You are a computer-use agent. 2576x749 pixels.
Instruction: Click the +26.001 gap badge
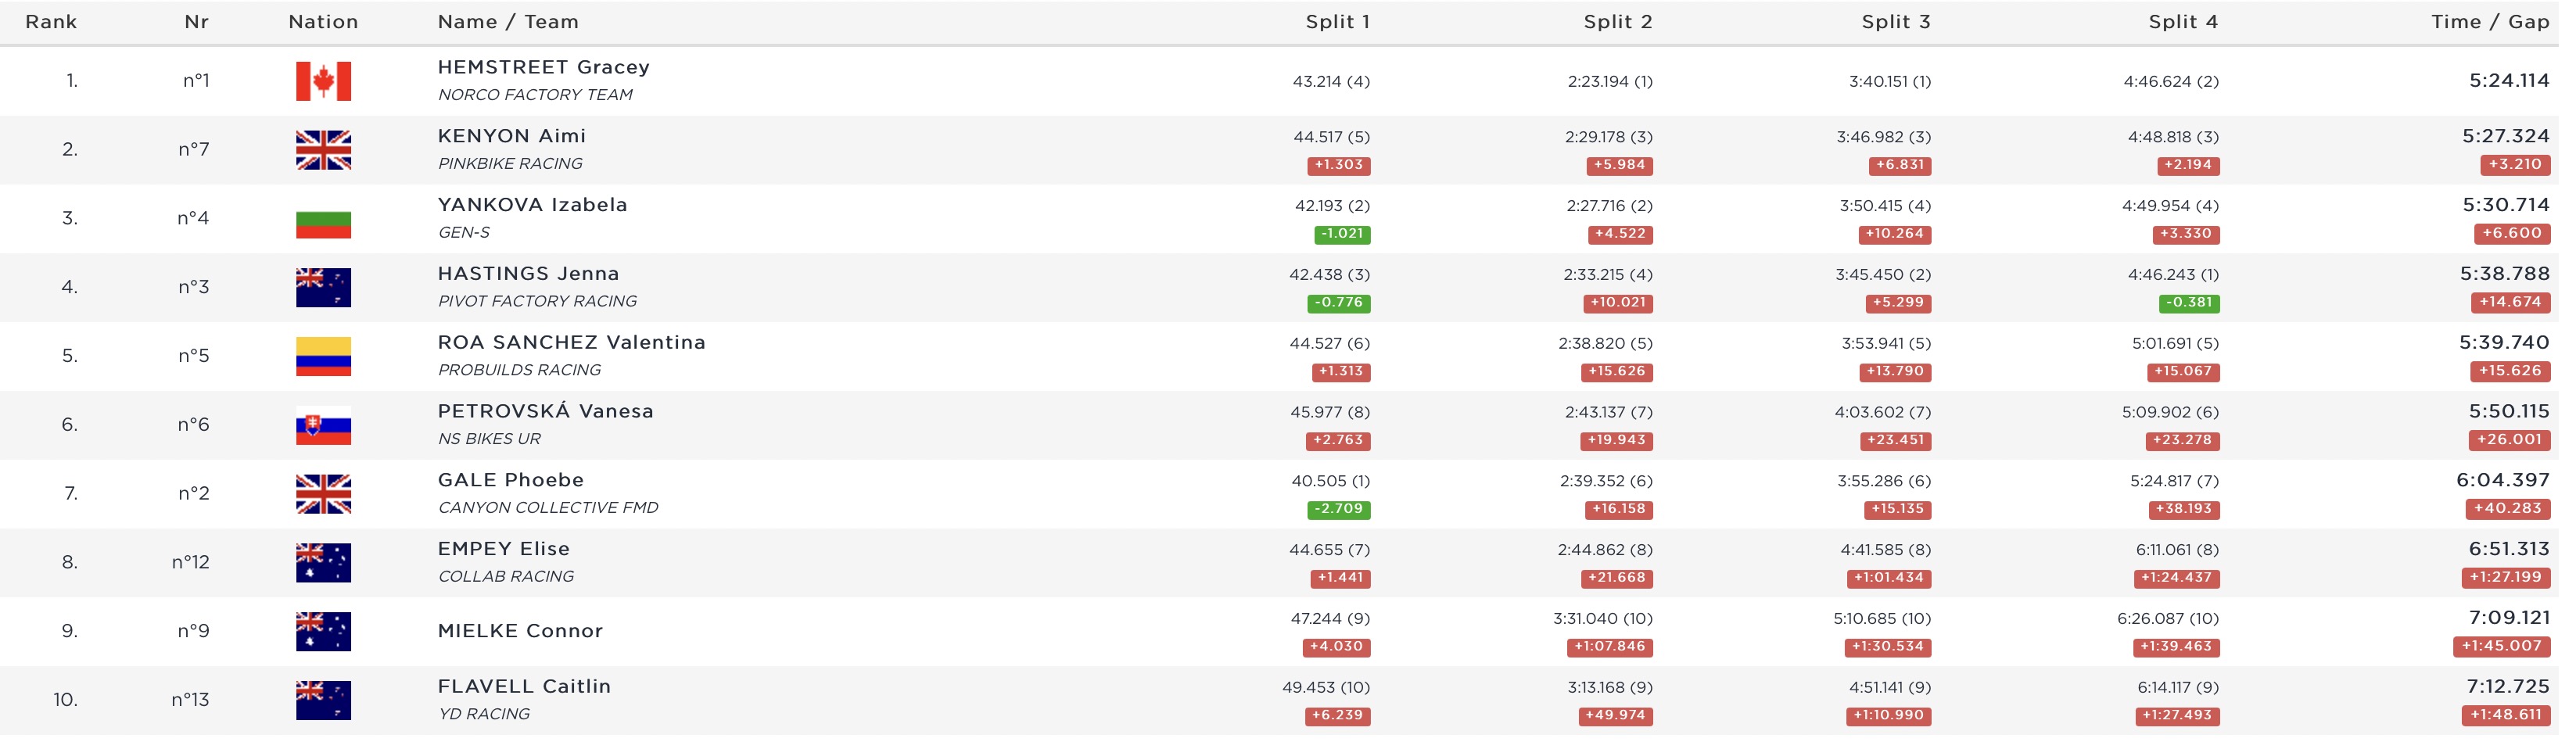(2509, 441)
